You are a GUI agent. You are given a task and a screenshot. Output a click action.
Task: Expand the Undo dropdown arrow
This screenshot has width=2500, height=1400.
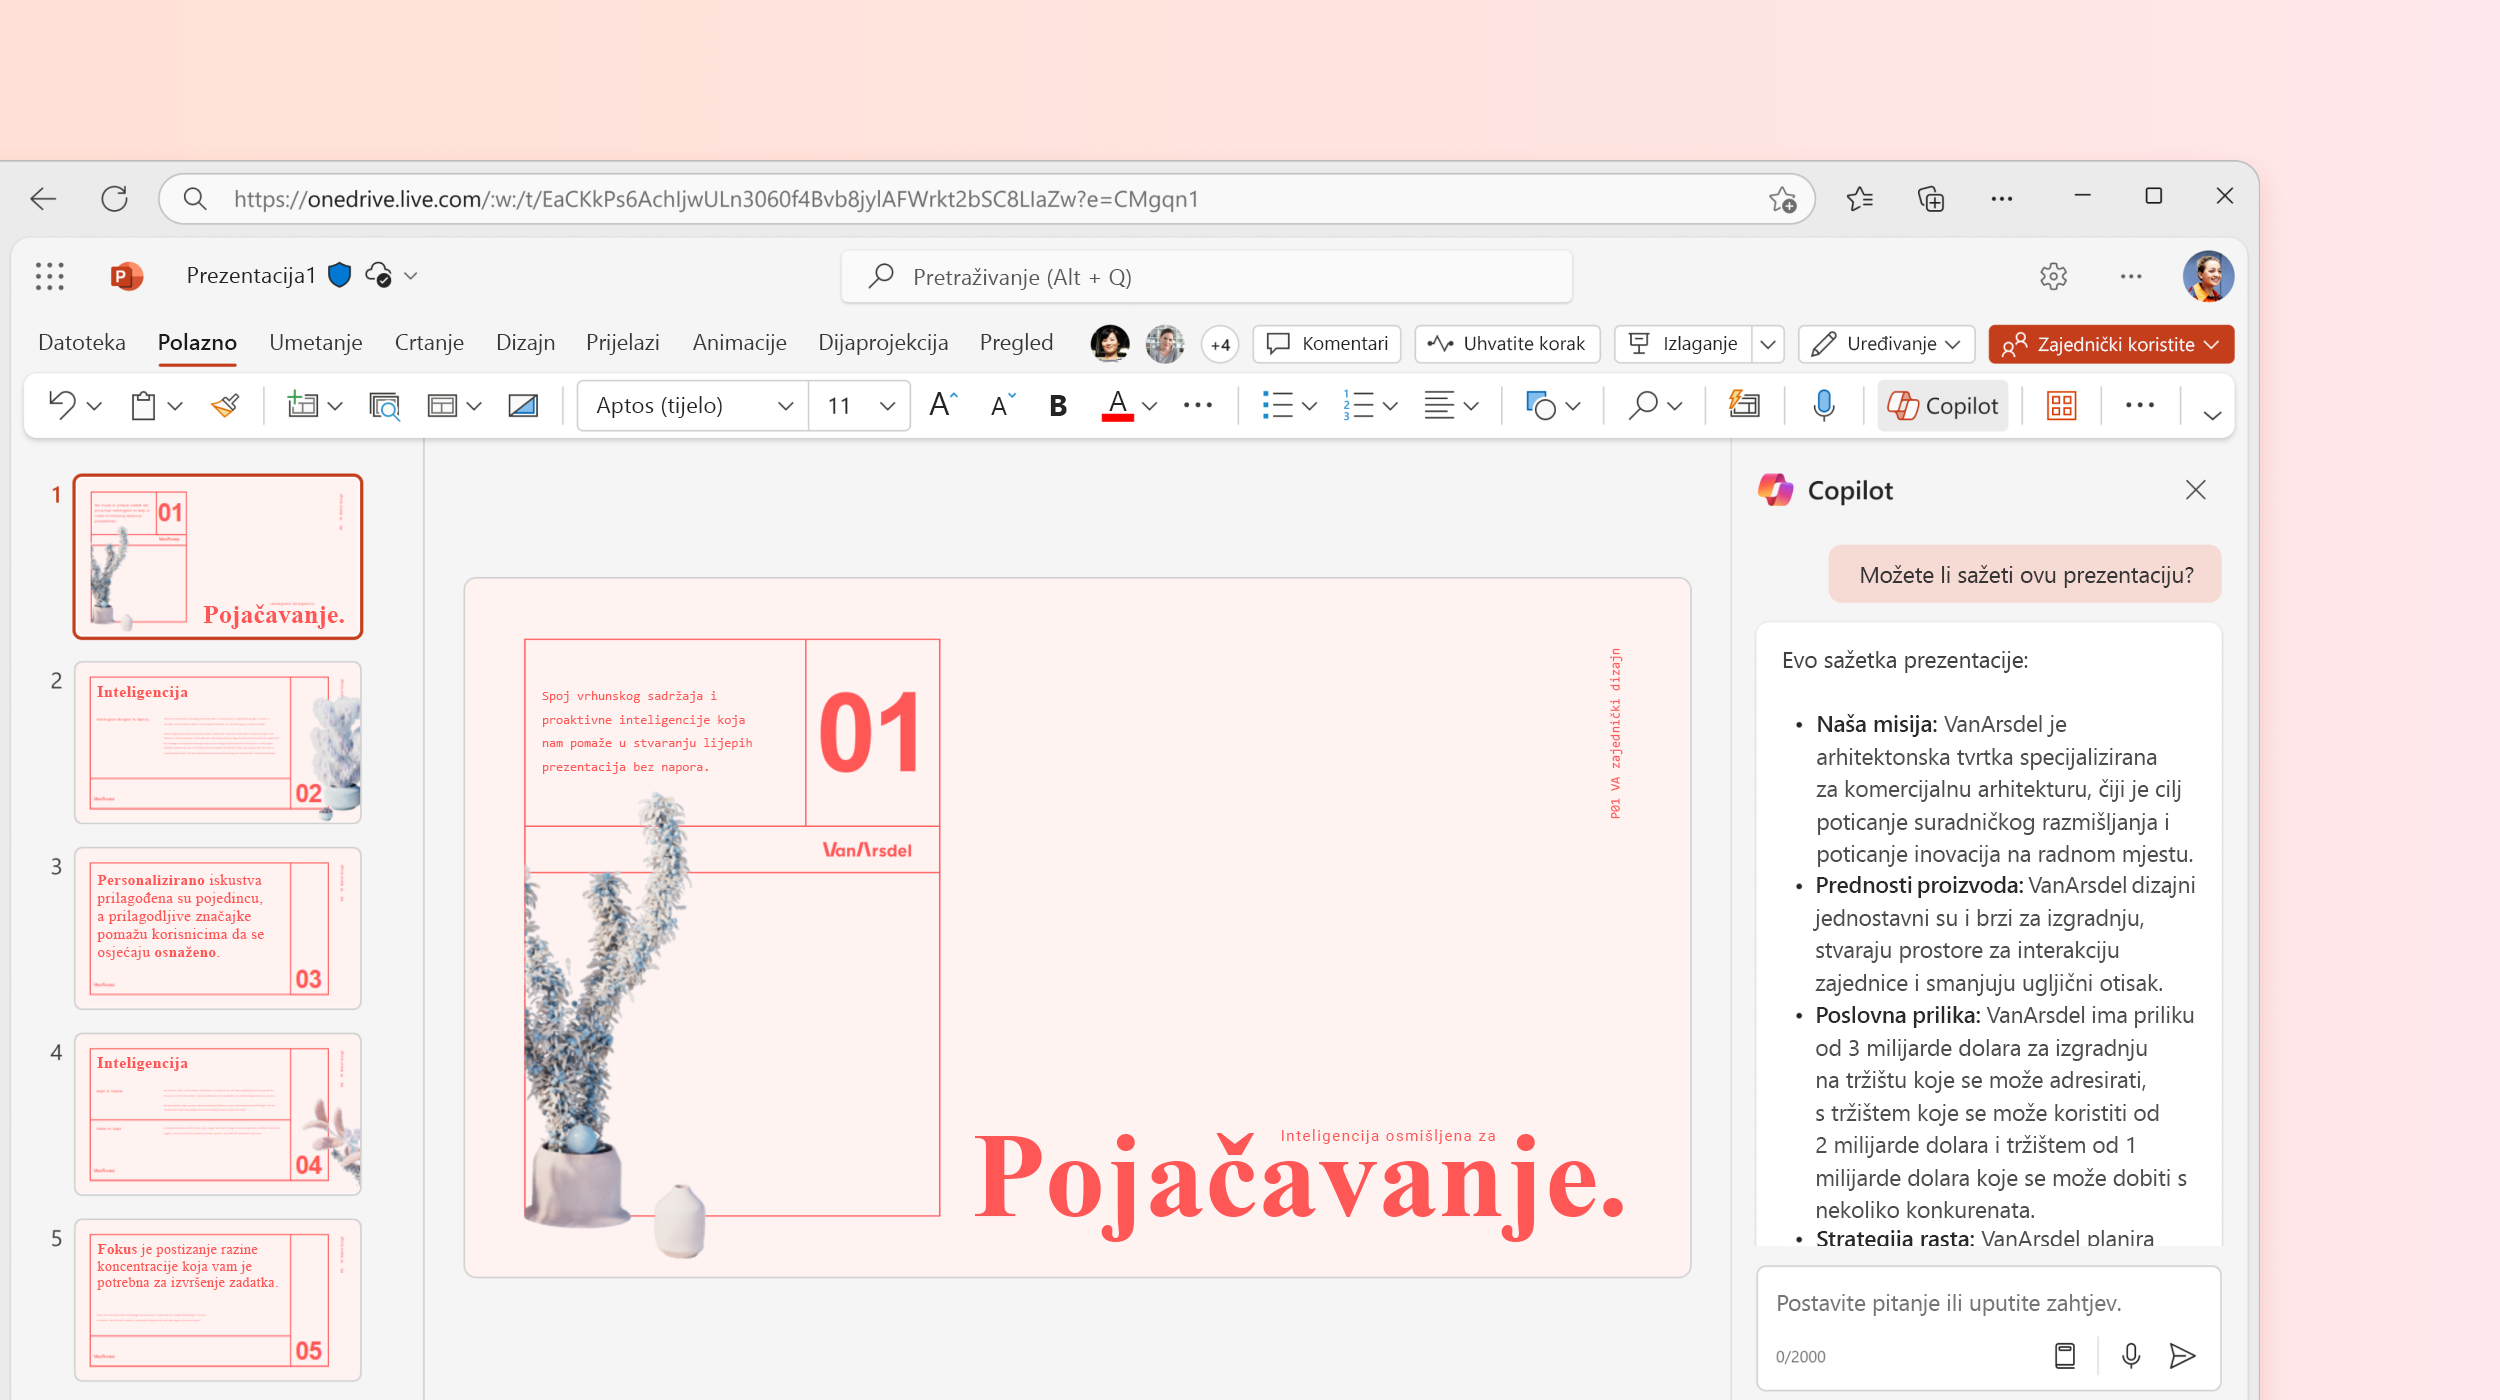coord(95,406)
